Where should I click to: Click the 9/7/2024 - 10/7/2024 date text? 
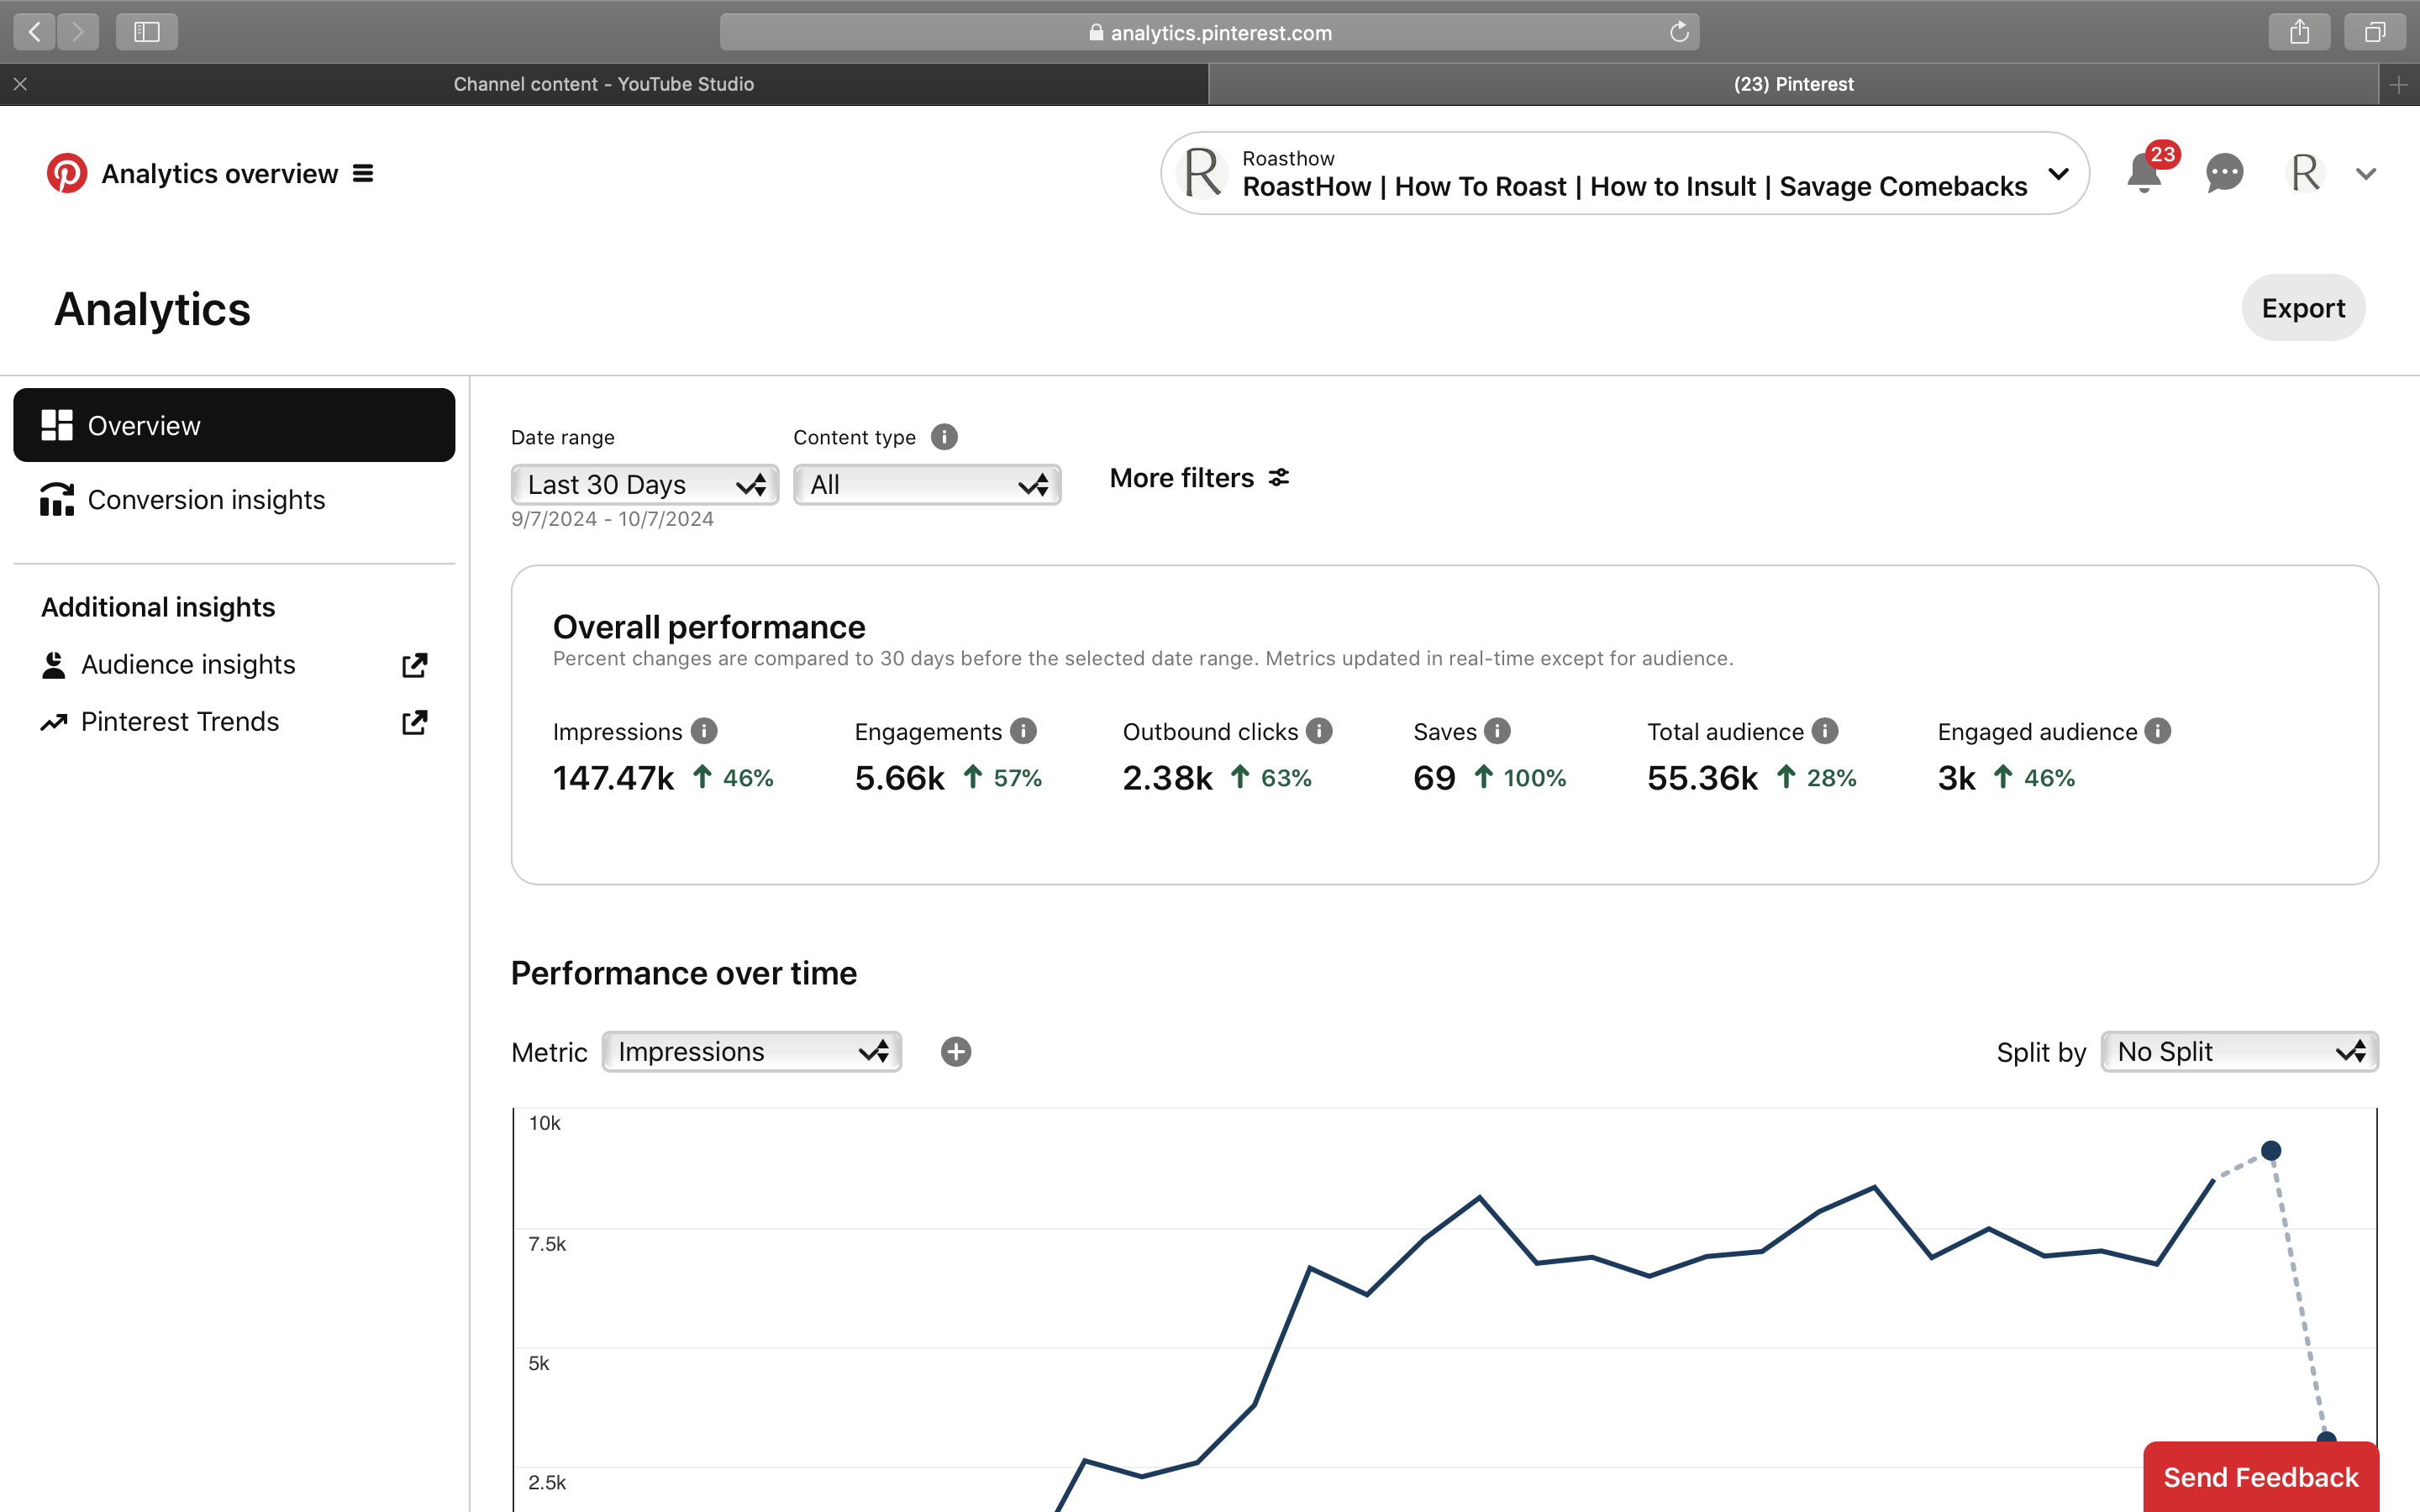[x=612, y=519]
